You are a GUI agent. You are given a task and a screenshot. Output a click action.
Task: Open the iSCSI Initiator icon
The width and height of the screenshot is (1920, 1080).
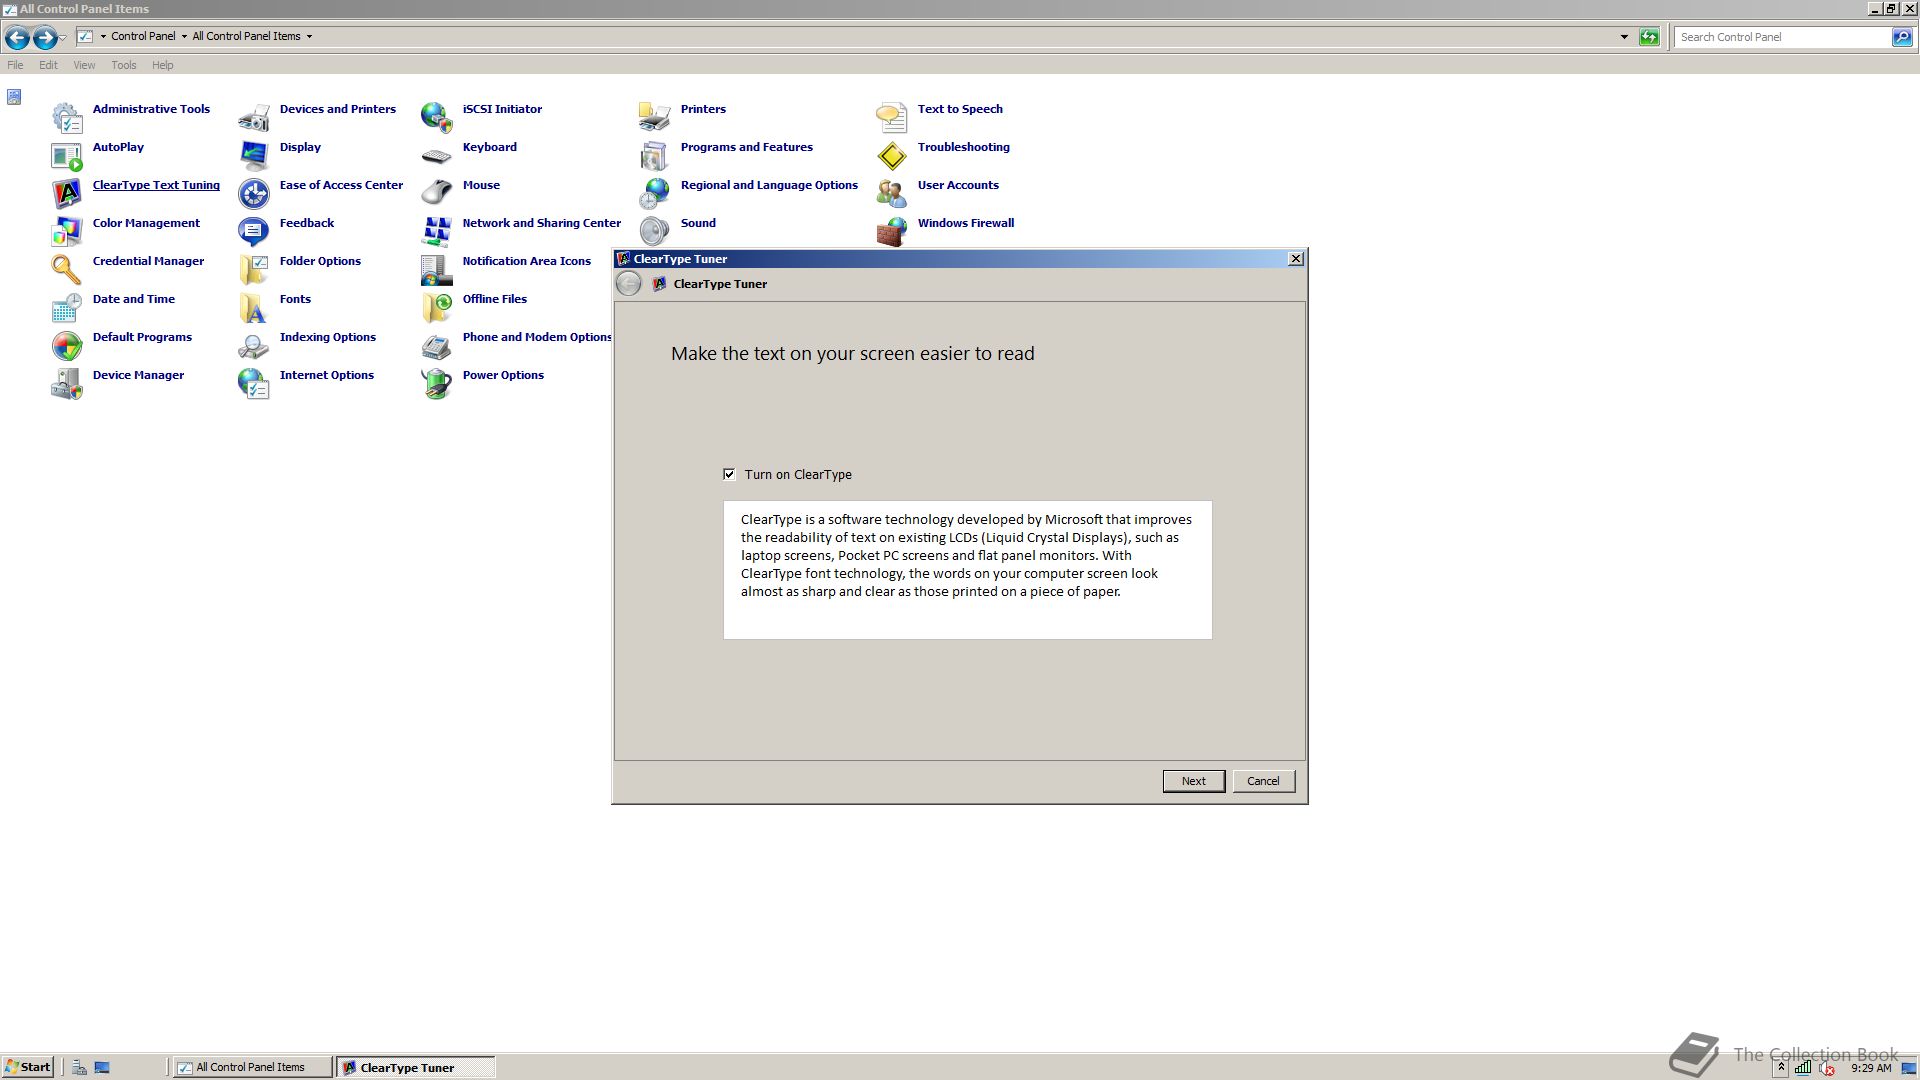click(x=437, y=118)
